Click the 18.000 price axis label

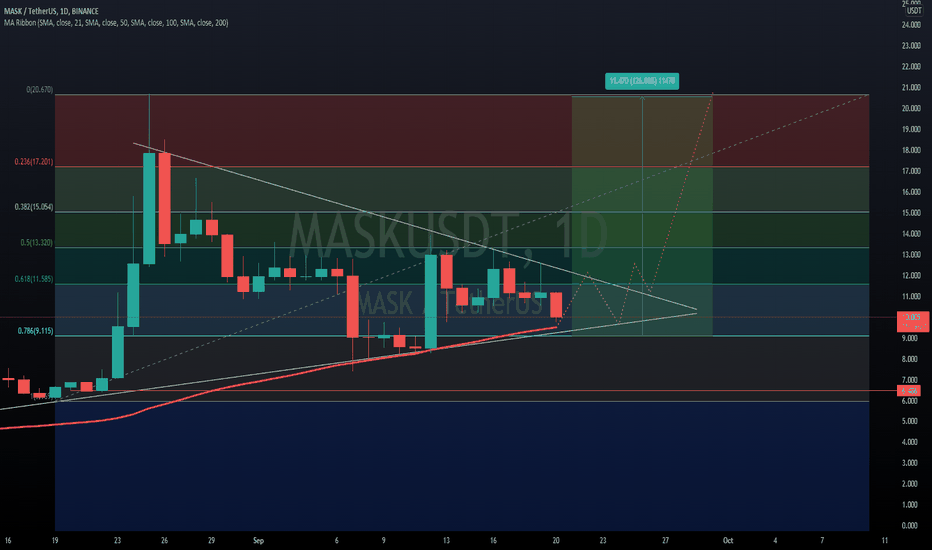click(x=911, y=150)
